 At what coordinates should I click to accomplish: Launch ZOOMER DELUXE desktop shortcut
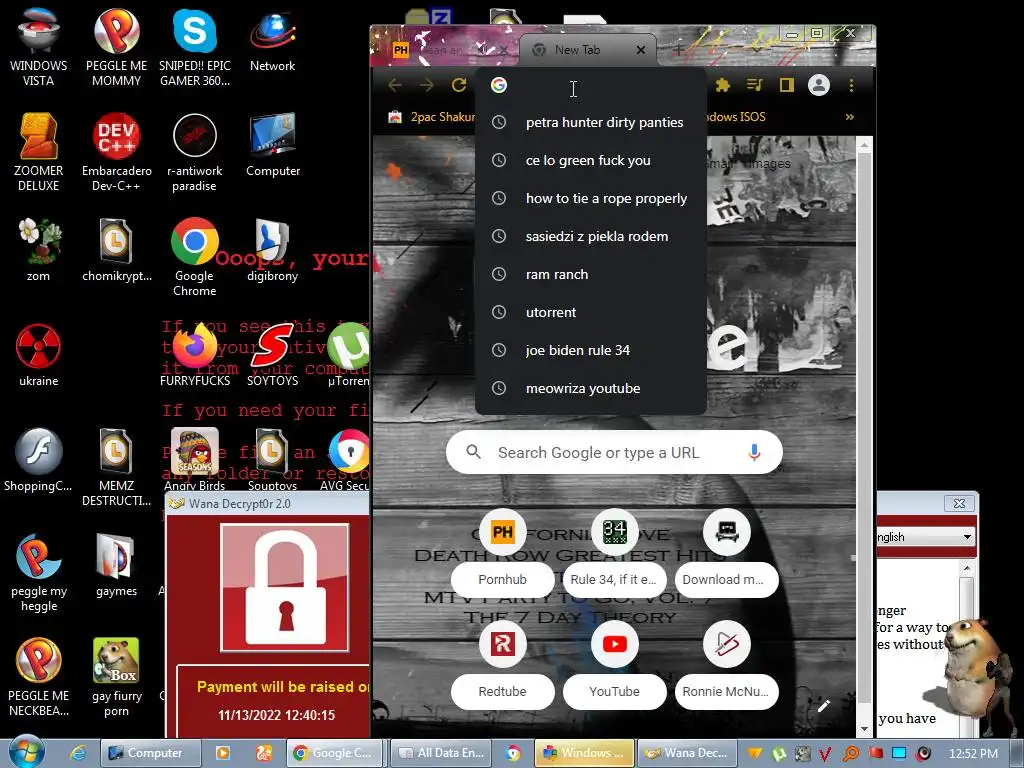(39, 152)
